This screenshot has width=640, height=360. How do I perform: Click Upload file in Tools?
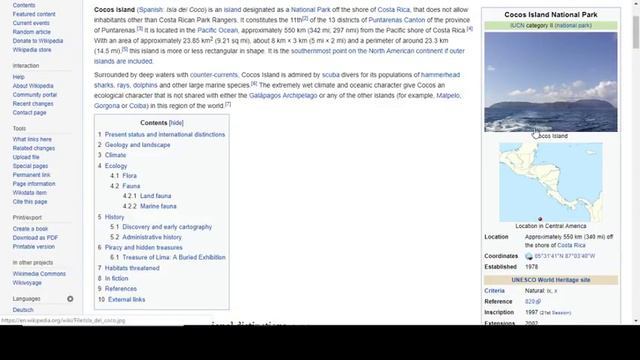(x=26, y=157)
